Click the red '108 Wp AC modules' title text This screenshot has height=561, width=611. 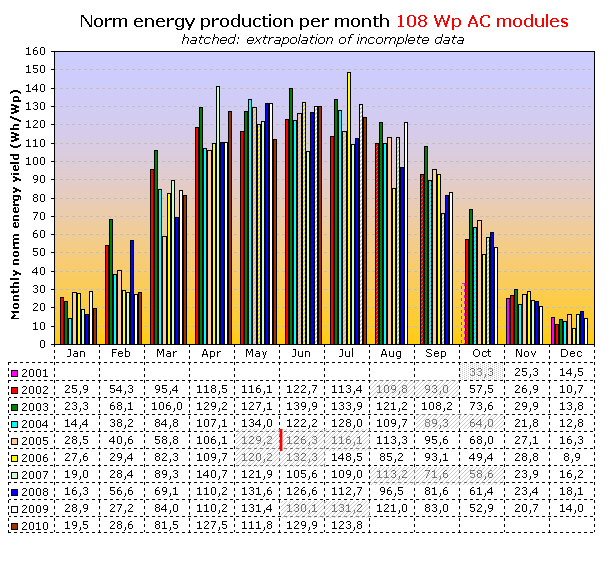[x=482, y=21]
